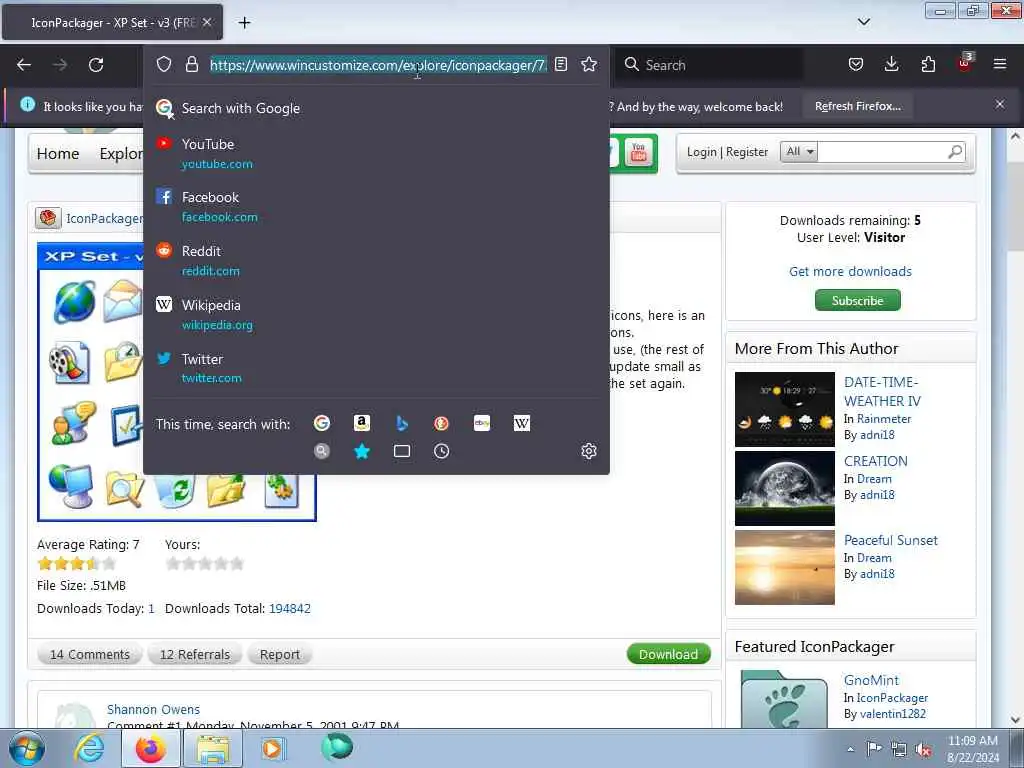1024x768 pixels.
Task: Search this time with Google engine icon
Action: pyautogui.click(x=322, y=423)
